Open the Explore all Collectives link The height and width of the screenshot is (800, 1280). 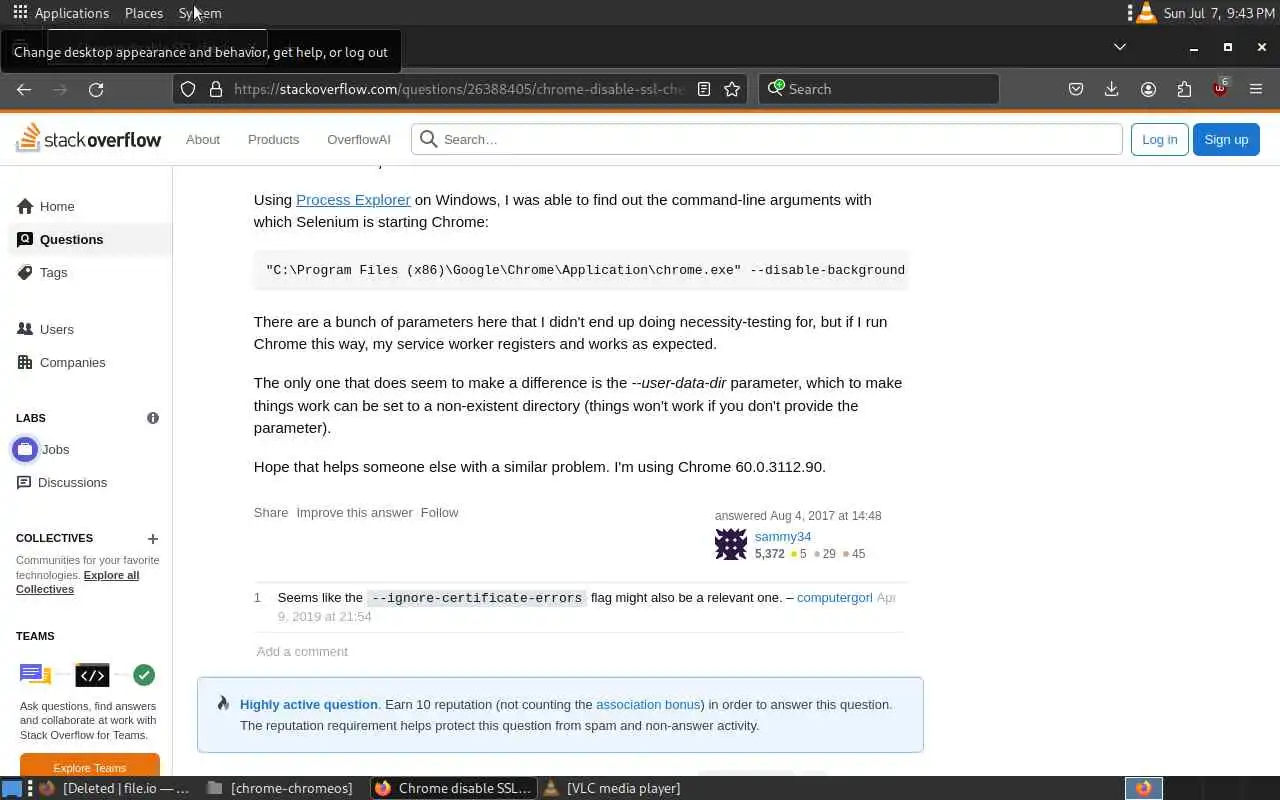(x=77, y=582)
